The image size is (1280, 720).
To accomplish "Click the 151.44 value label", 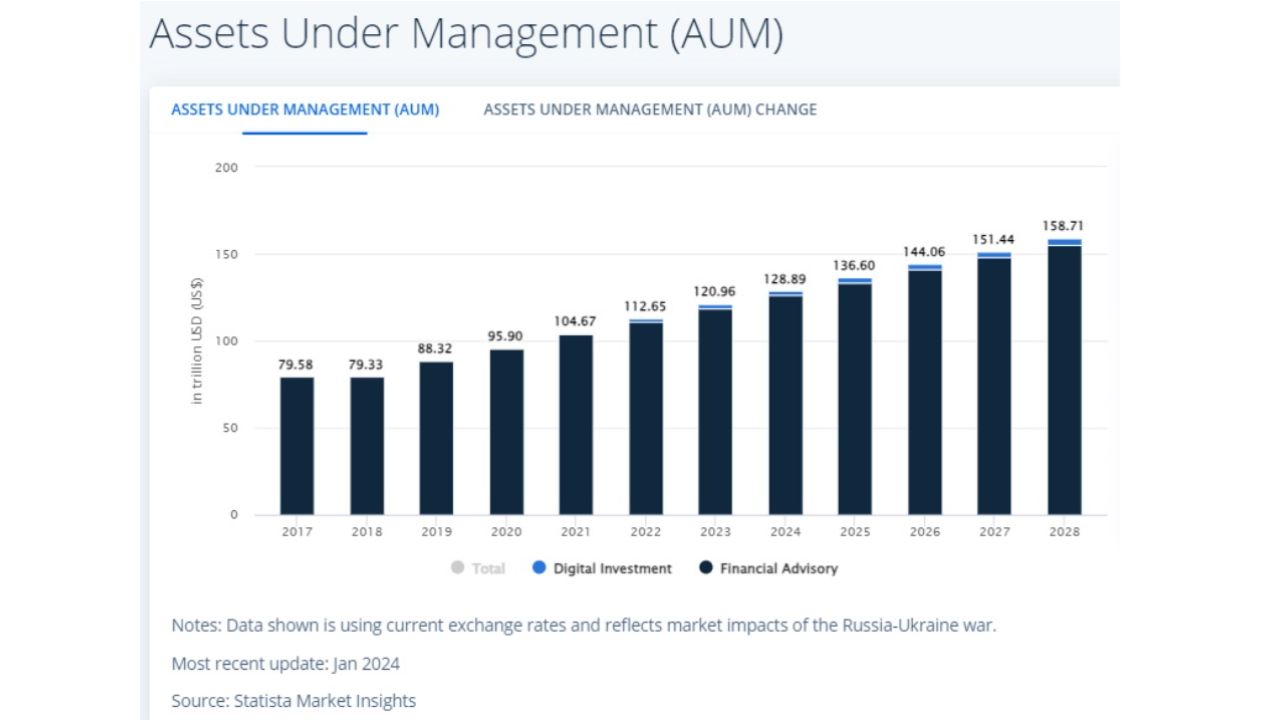I will click(994, 240).
